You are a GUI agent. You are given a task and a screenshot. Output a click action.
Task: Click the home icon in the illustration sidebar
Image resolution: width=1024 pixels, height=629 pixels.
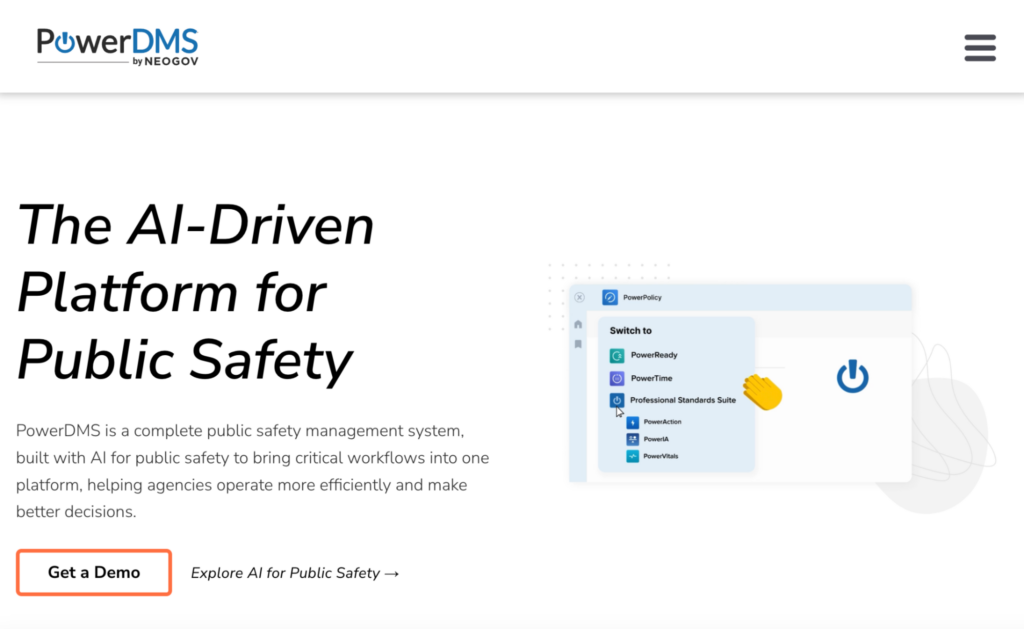pos(578,324)
